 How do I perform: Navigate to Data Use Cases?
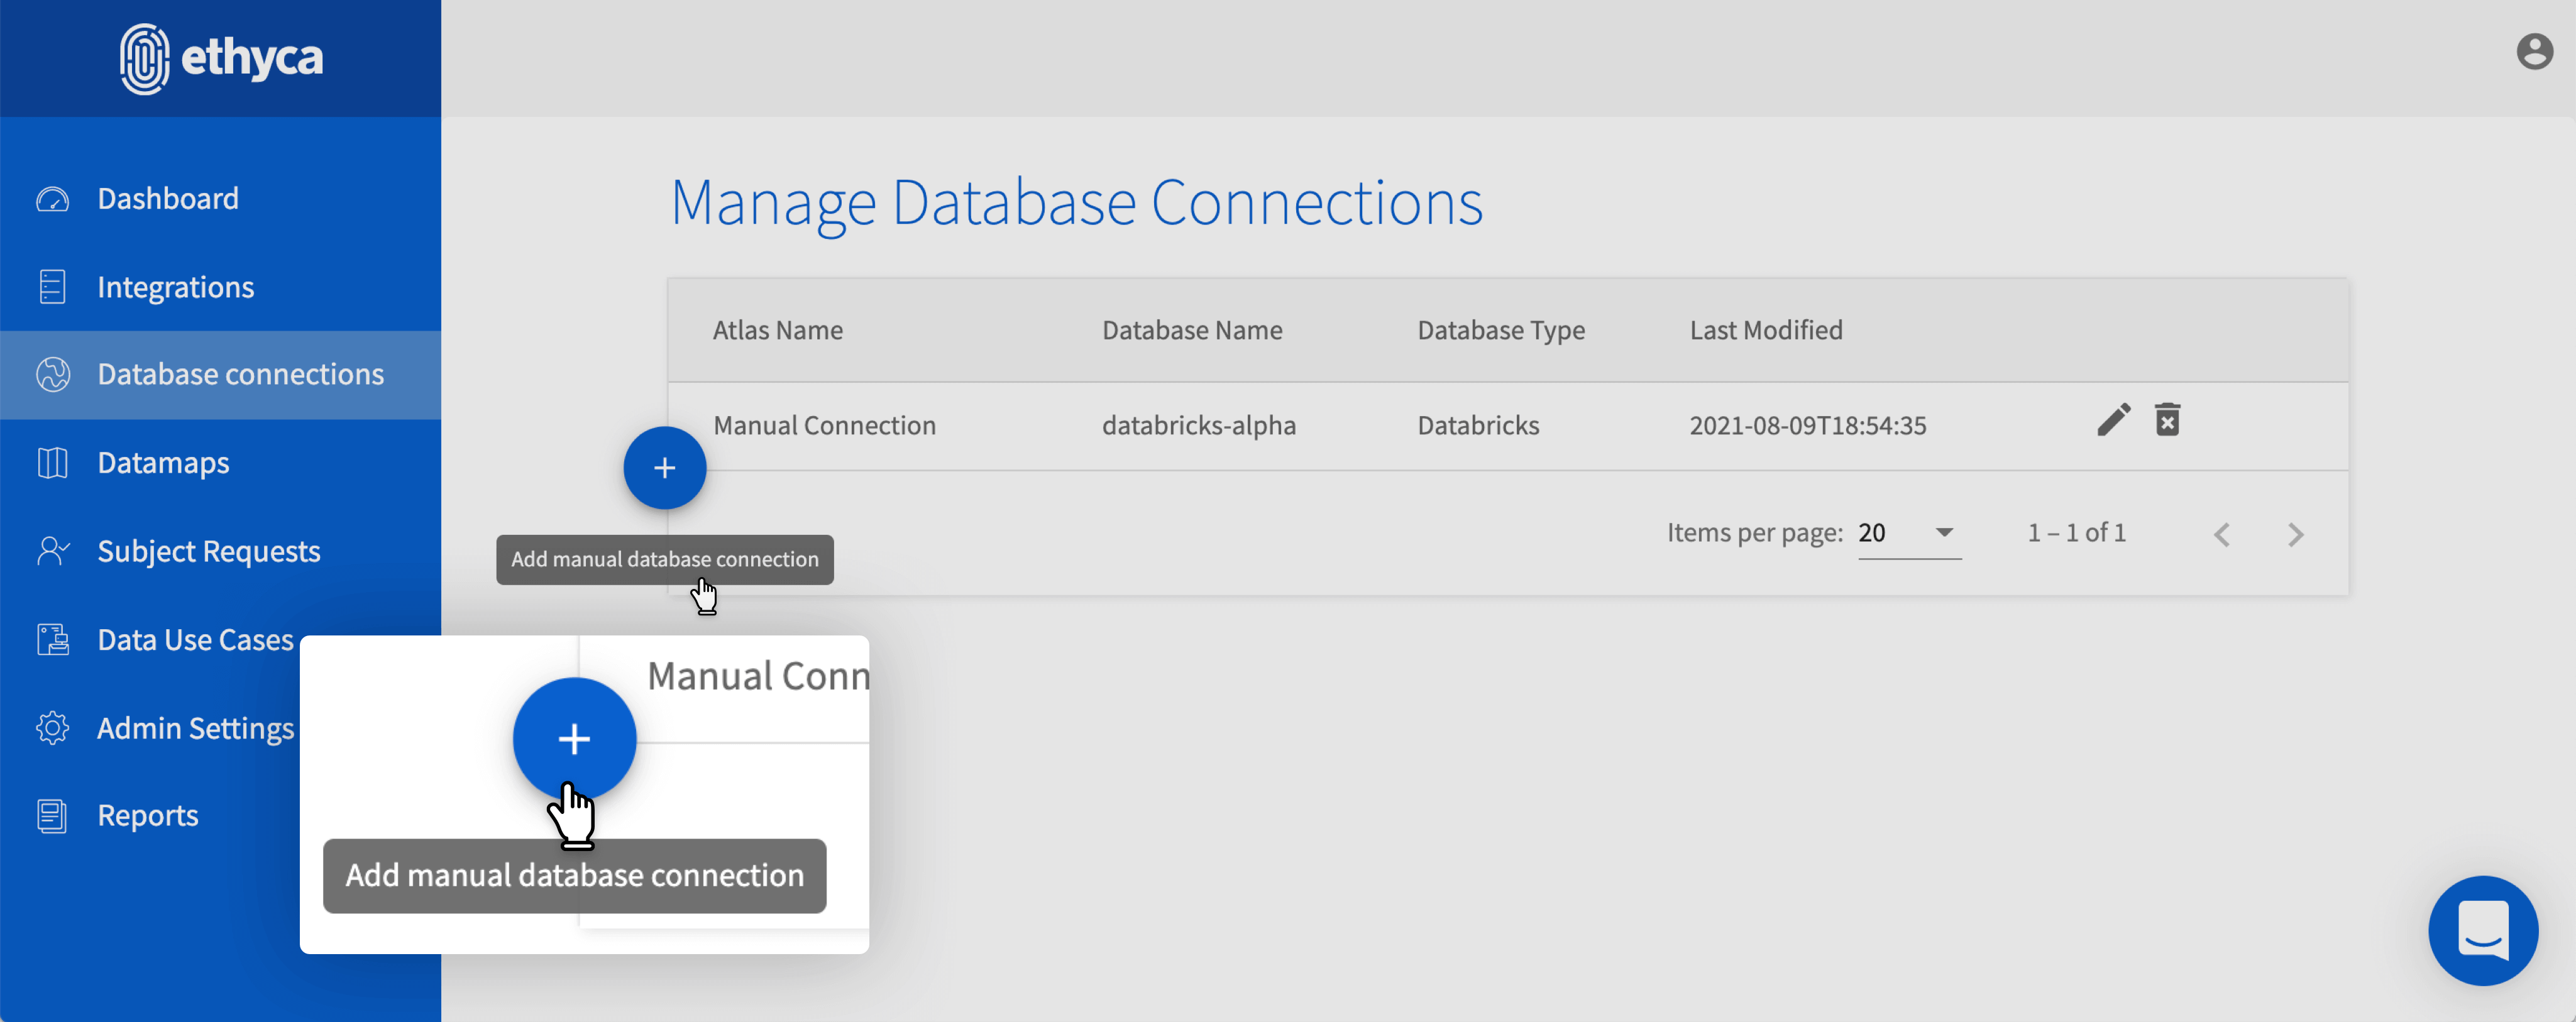[x=195, y=640]
